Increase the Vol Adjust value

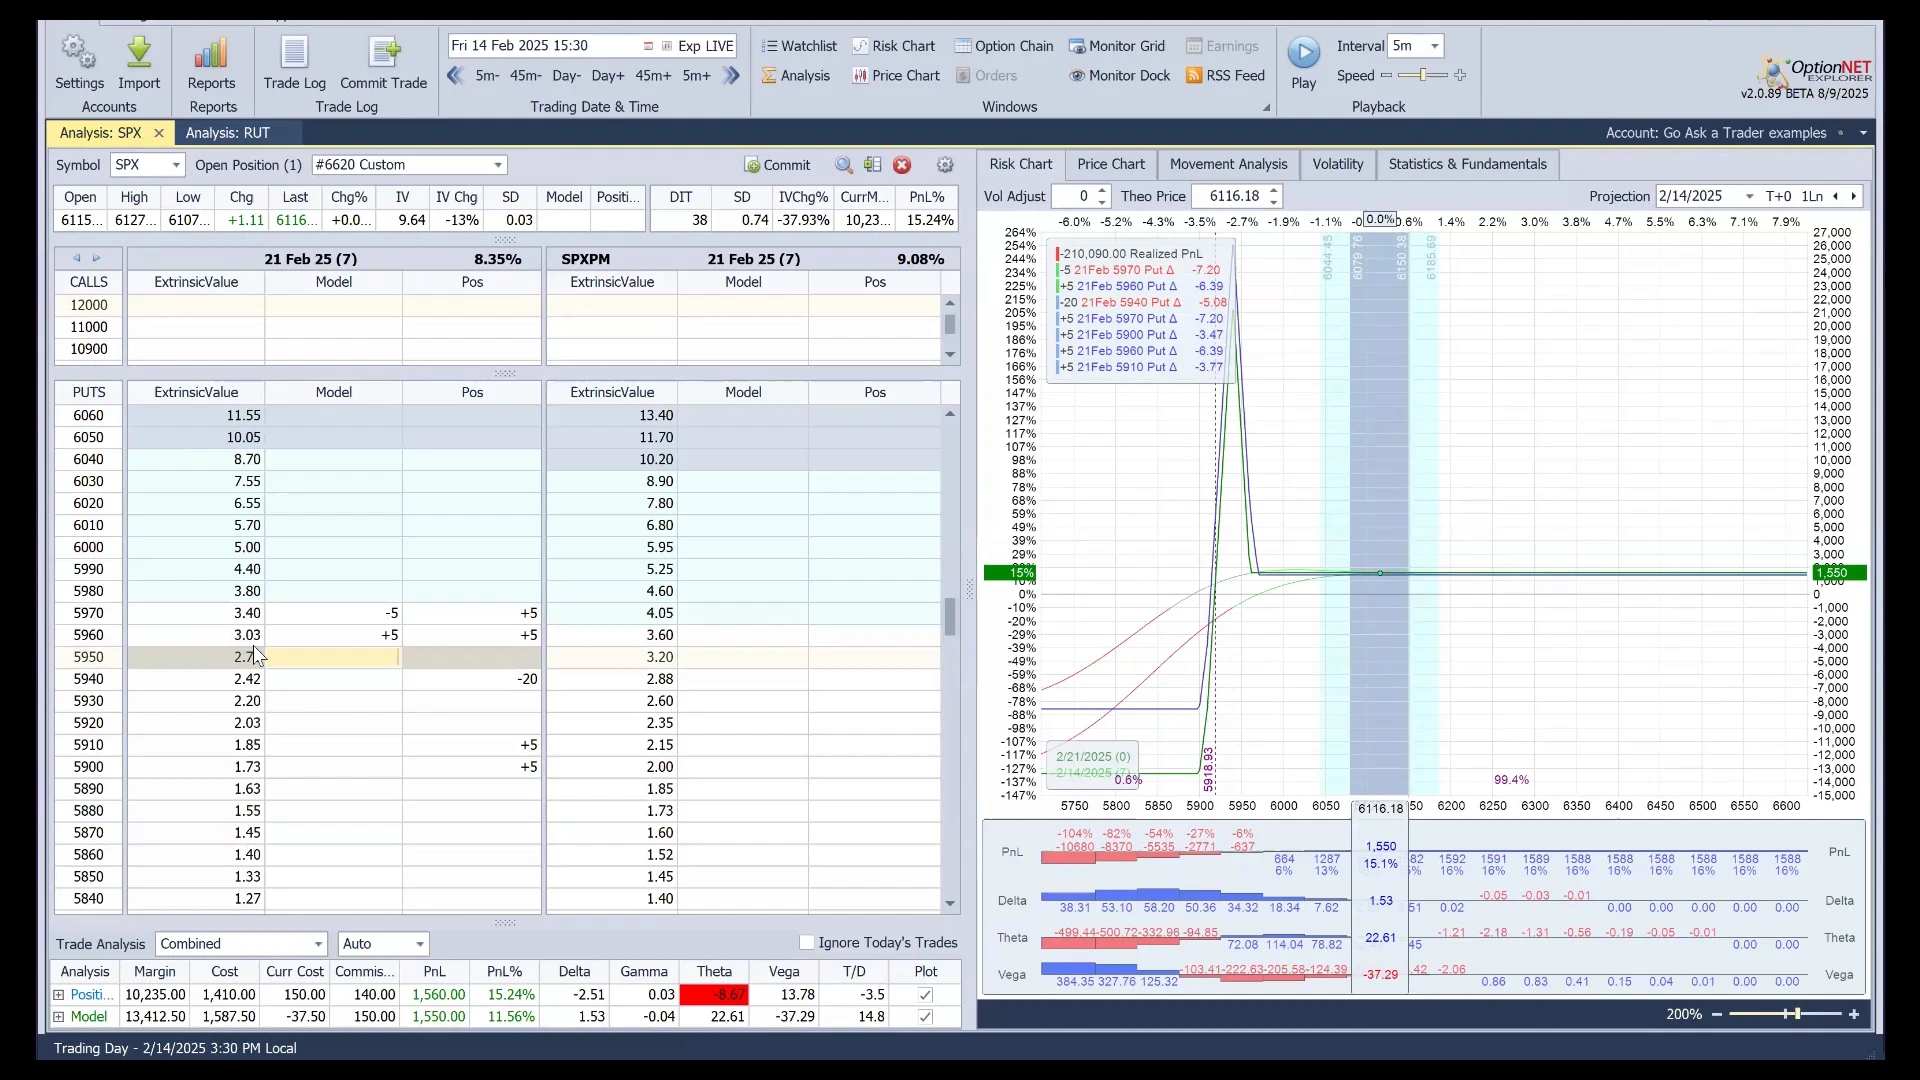1102,191
